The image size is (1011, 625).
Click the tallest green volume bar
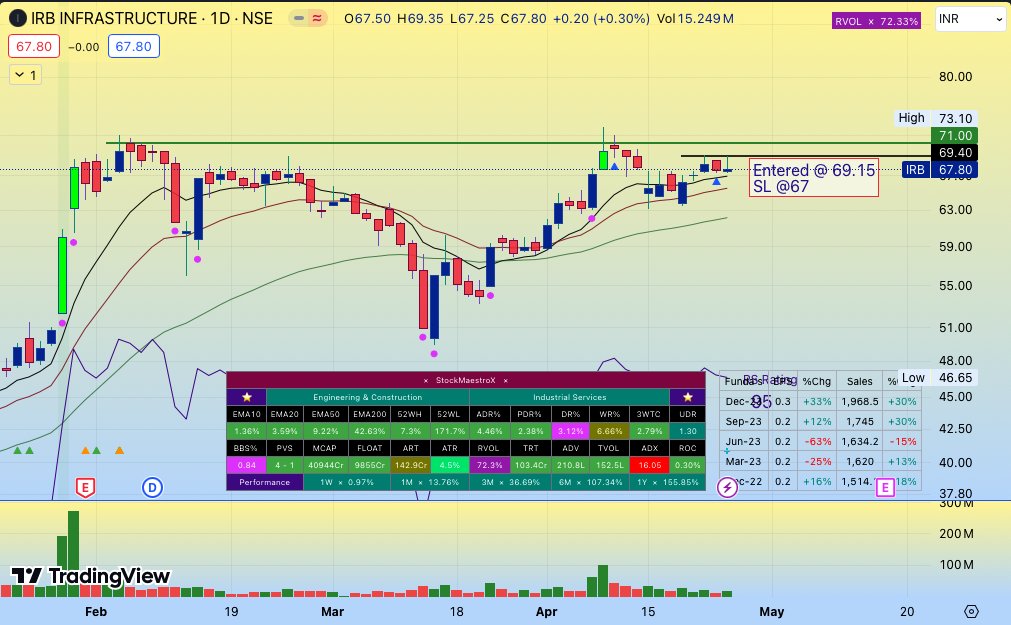(74, 554)
